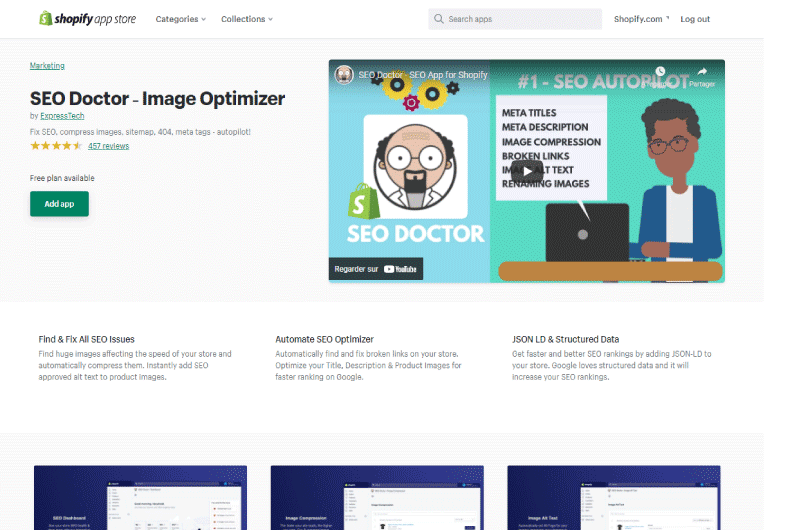The height and width of the screenshot is (530, 800).
Task: Open the Shopify.com dropdown menu
Action: point(641,19)
